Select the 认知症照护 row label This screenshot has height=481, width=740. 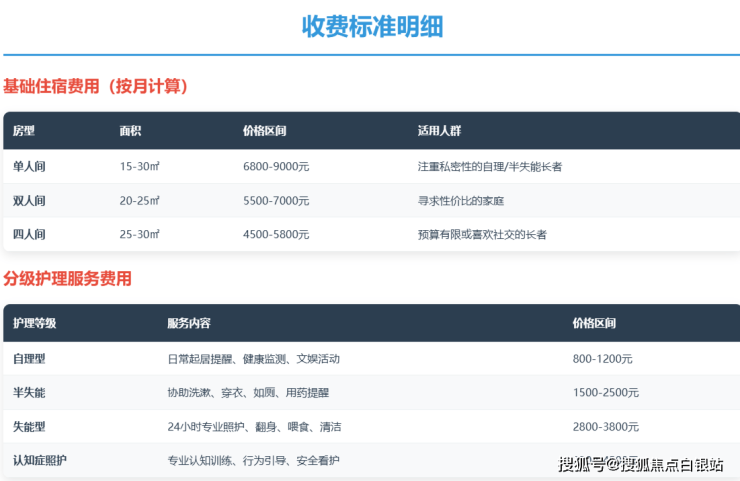41,460
